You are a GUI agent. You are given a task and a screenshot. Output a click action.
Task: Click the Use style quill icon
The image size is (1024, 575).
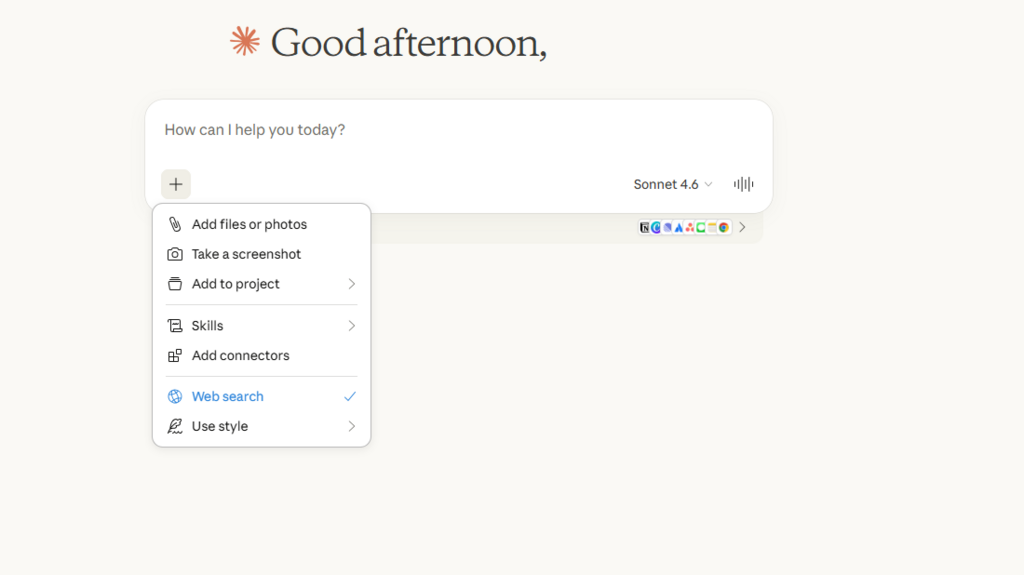coord(175,427)
